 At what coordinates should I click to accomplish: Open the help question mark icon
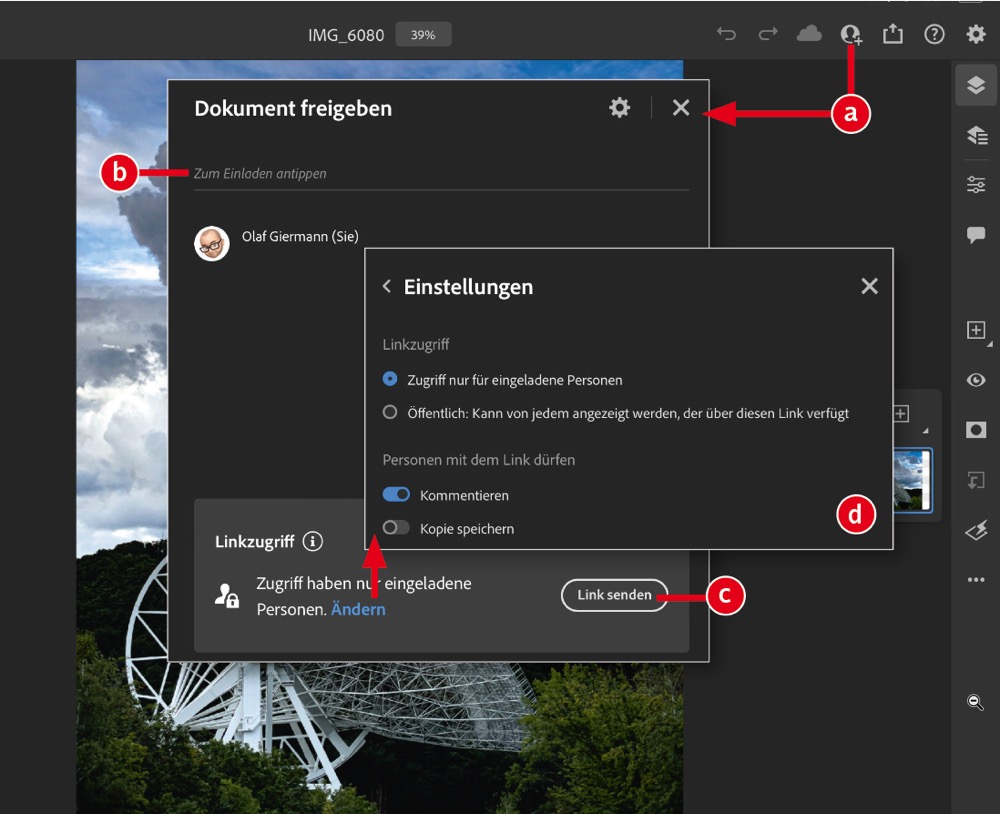point(934,34)
